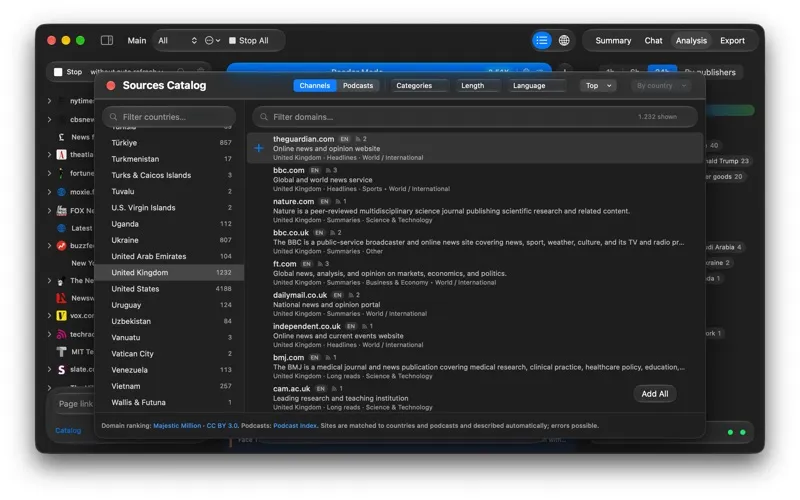This screenshot has width=800, height=500.
Task: Click the slate.com S icon in the sidebar
Action: click(x=61, y=369)
